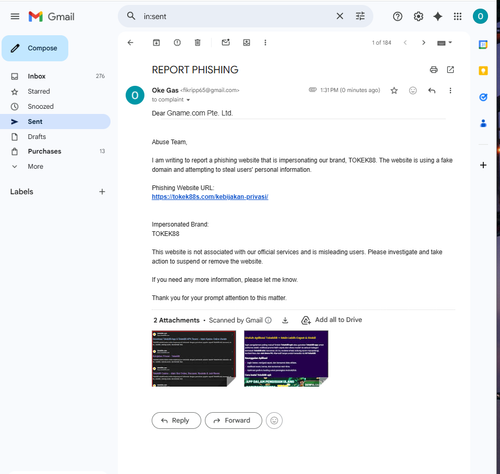The height and width of the screenshot is (474, 500).
Task: Print the REPORT PHISHING email
Action: pyautogui.click(x=434, y=70)
